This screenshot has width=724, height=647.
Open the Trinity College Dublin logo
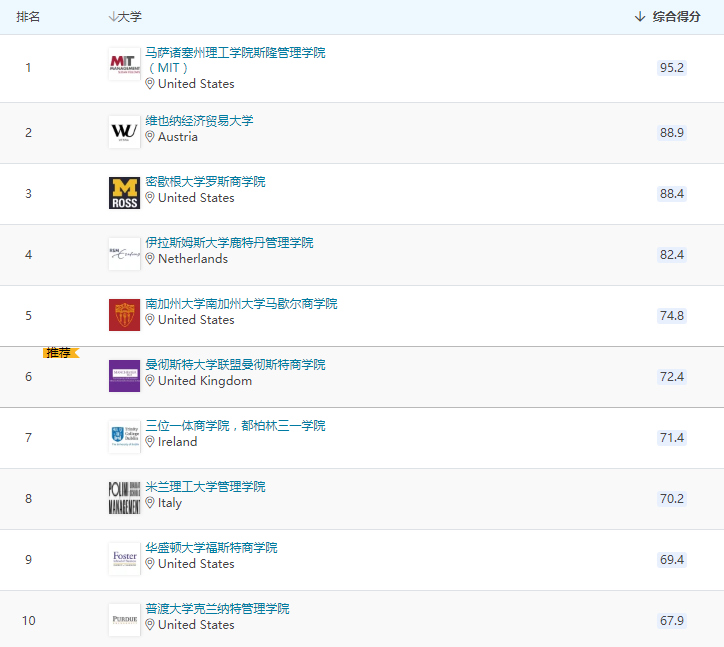pyautogui.click(x=124, y=437)
